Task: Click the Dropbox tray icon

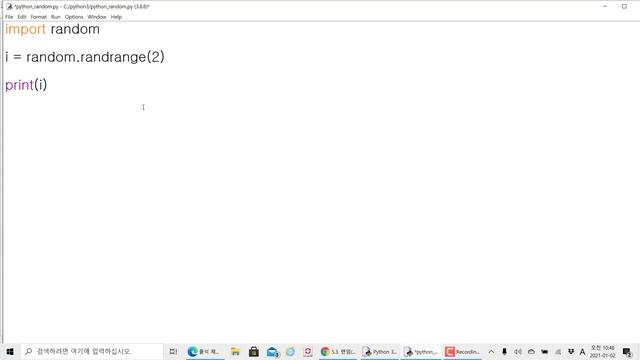Action: click(x=571, y=351)
